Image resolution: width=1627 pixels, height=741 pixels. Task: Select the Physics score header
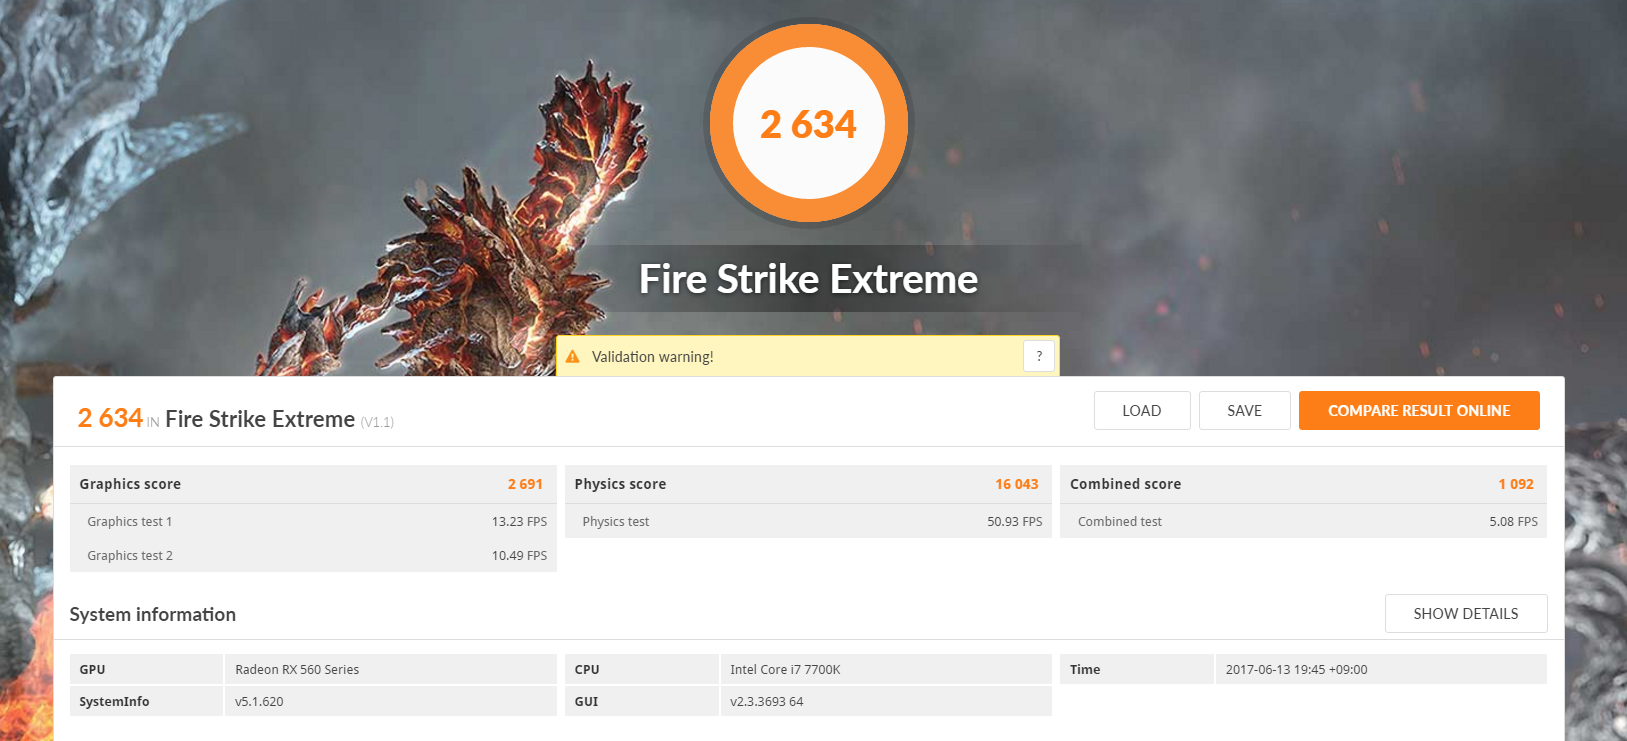click(620, 484)
